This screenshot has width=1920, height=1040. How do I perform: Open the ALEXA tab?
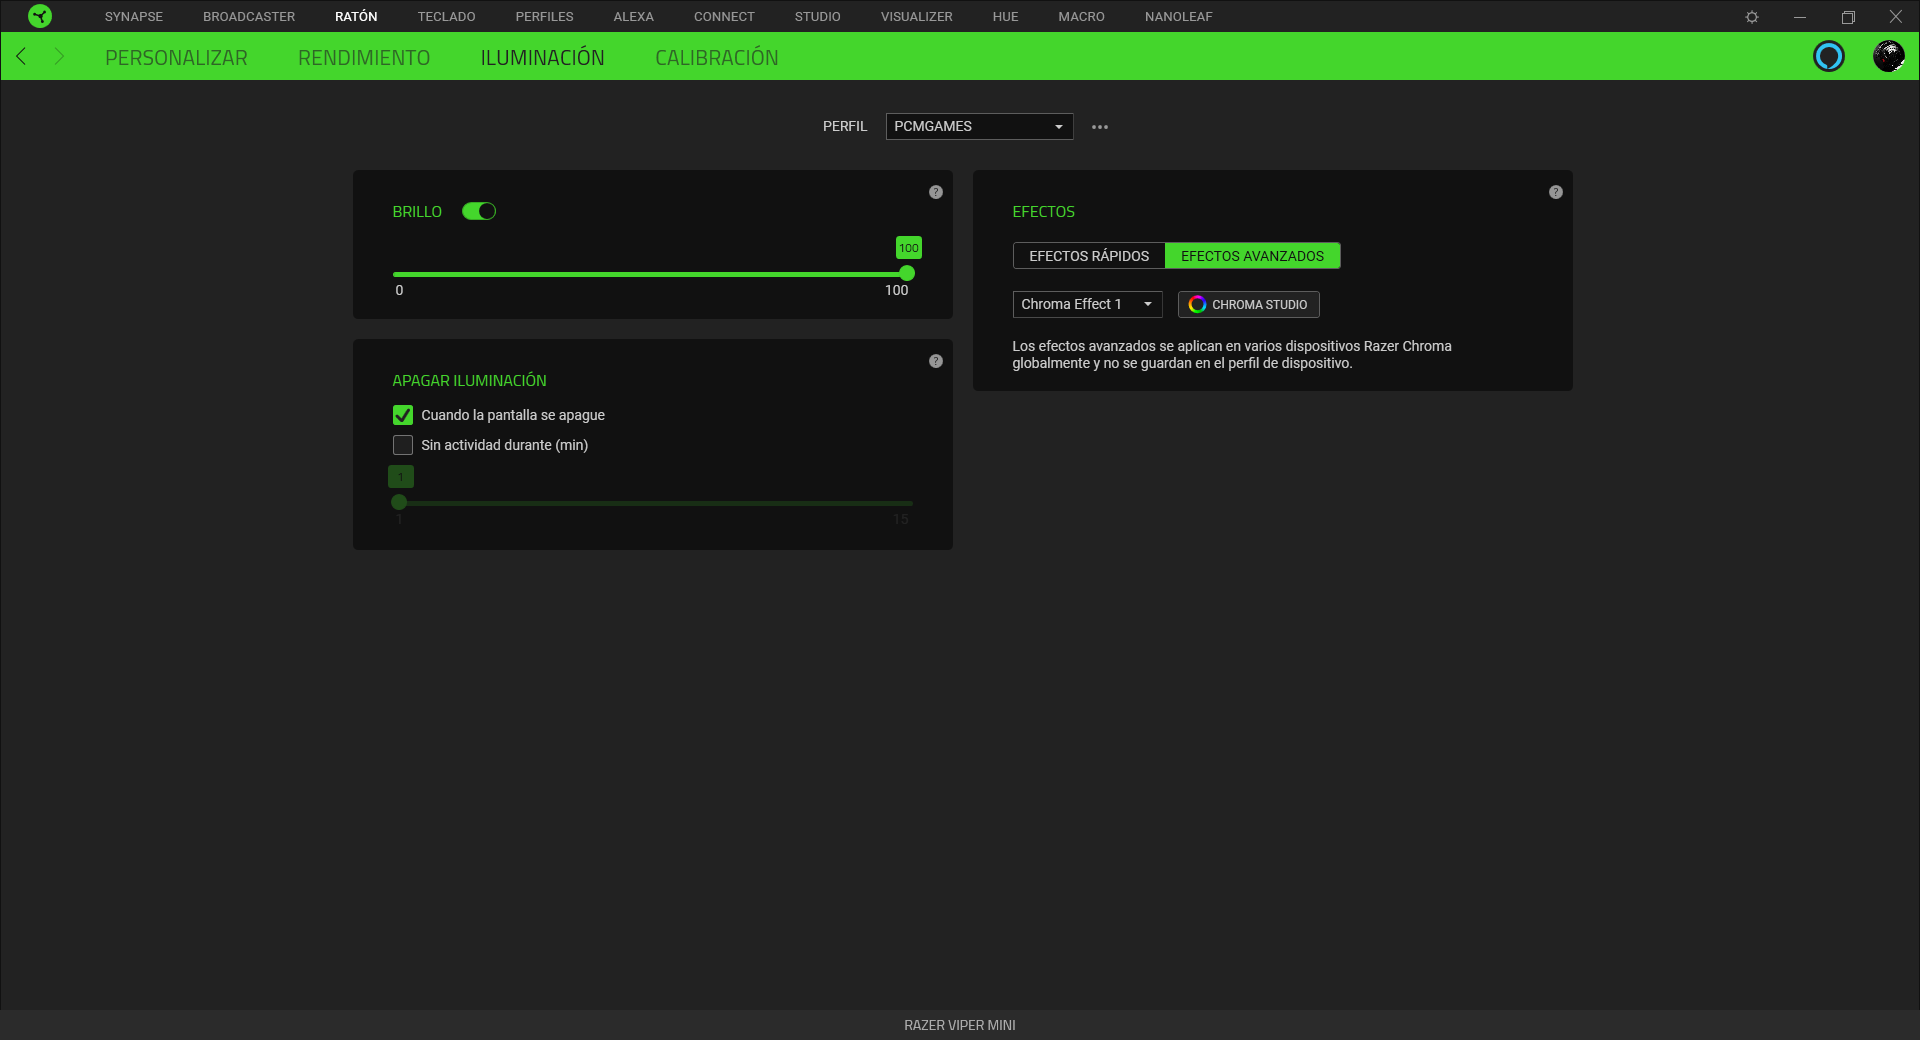(633, 17)
